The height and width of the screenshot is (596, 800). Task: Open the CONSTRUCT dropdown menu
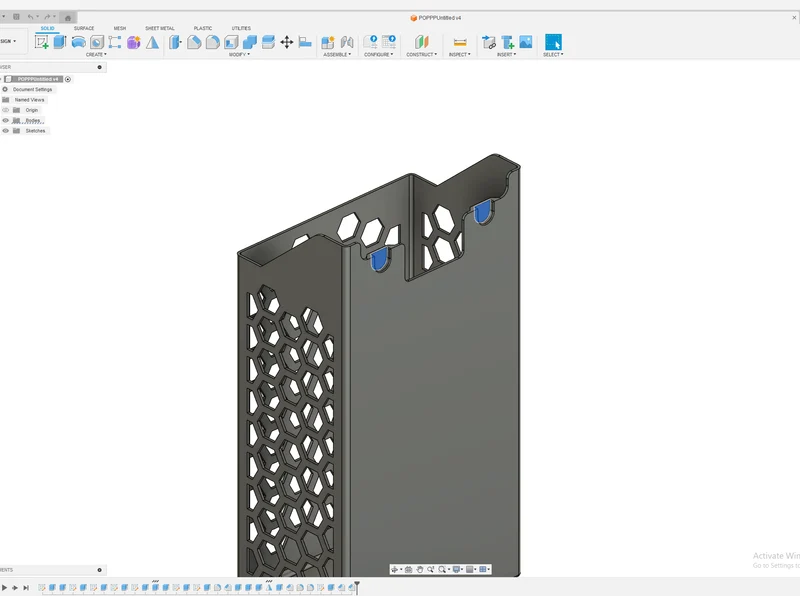[421, 55]
